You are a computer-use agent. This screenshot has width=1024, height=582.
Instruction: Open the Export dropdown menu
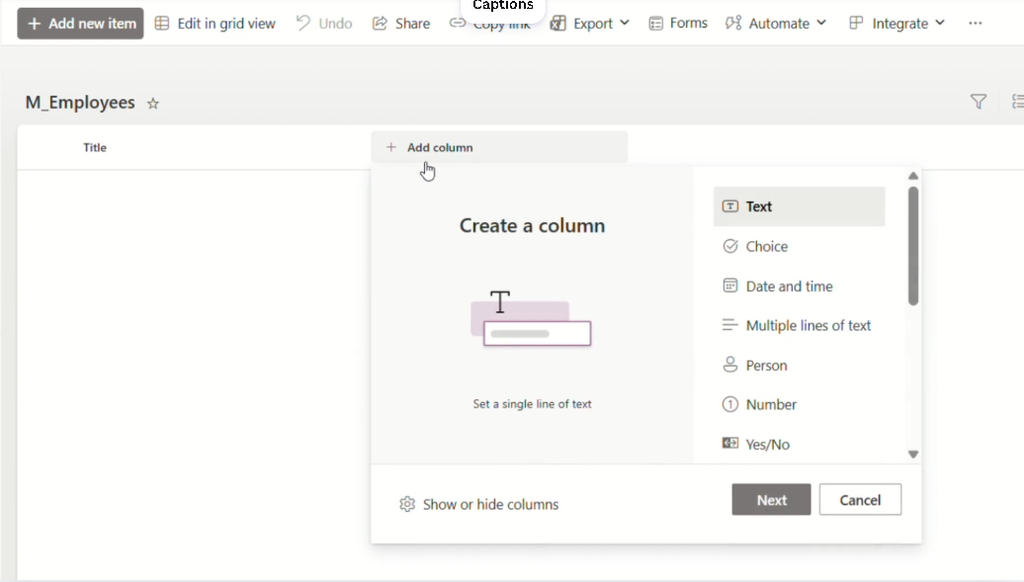click(590, 24)
